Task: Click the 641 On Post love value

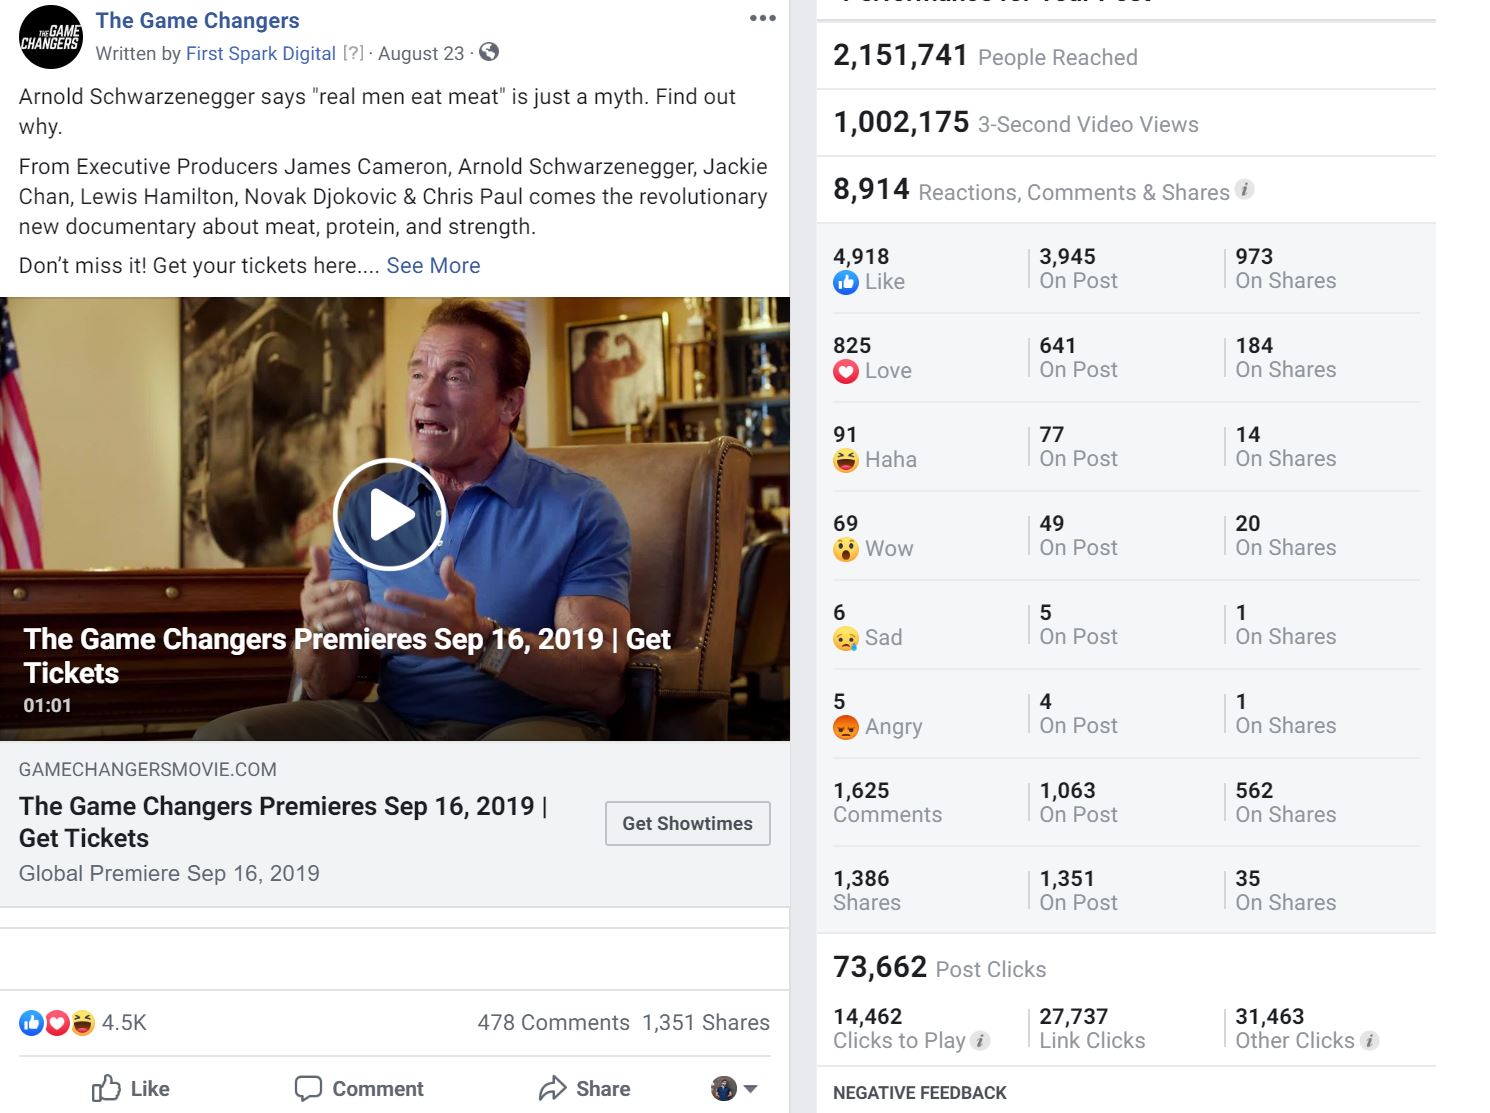Action: coord(1058,346)
